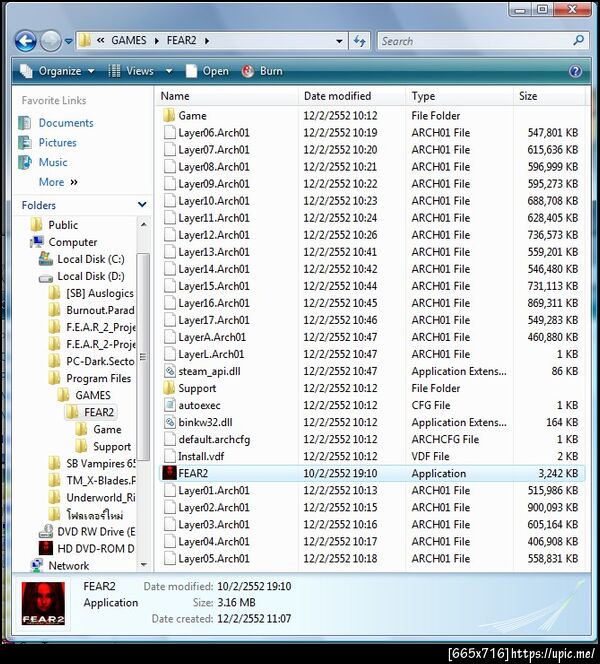
Task: Select the binkw32.dll file icon
Action: [169, 422]
